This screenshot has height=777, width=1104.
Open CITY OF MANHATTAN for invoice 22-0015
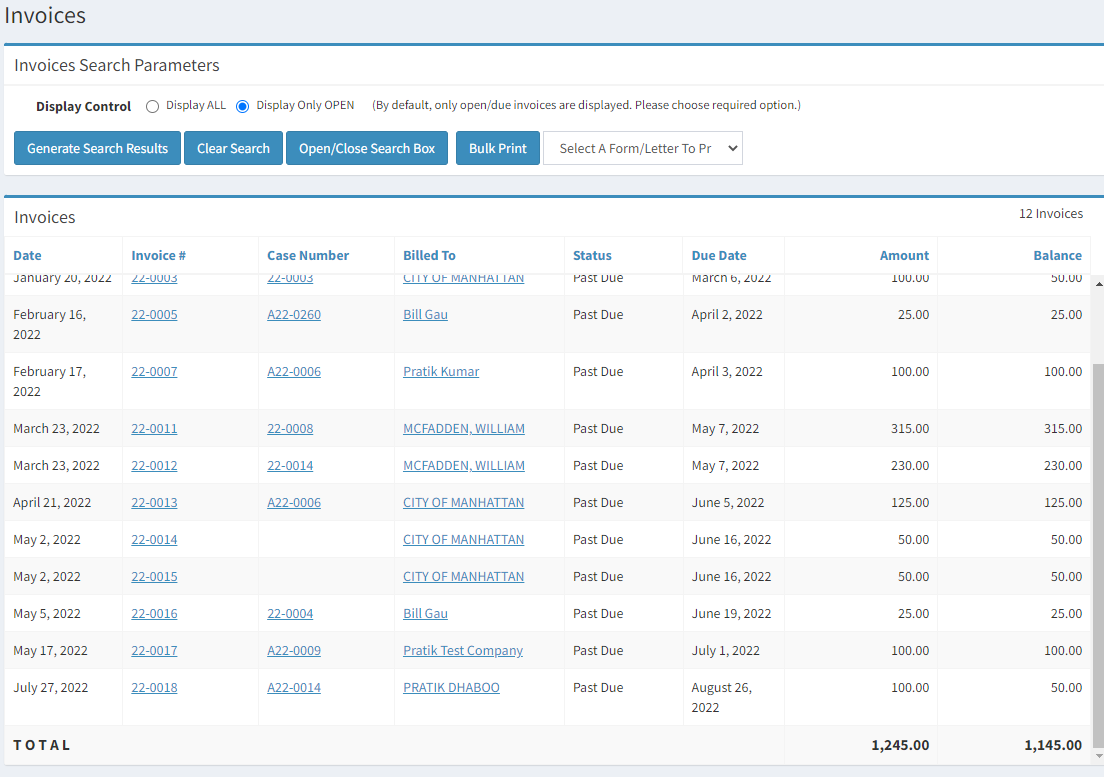tap(463, 576)
